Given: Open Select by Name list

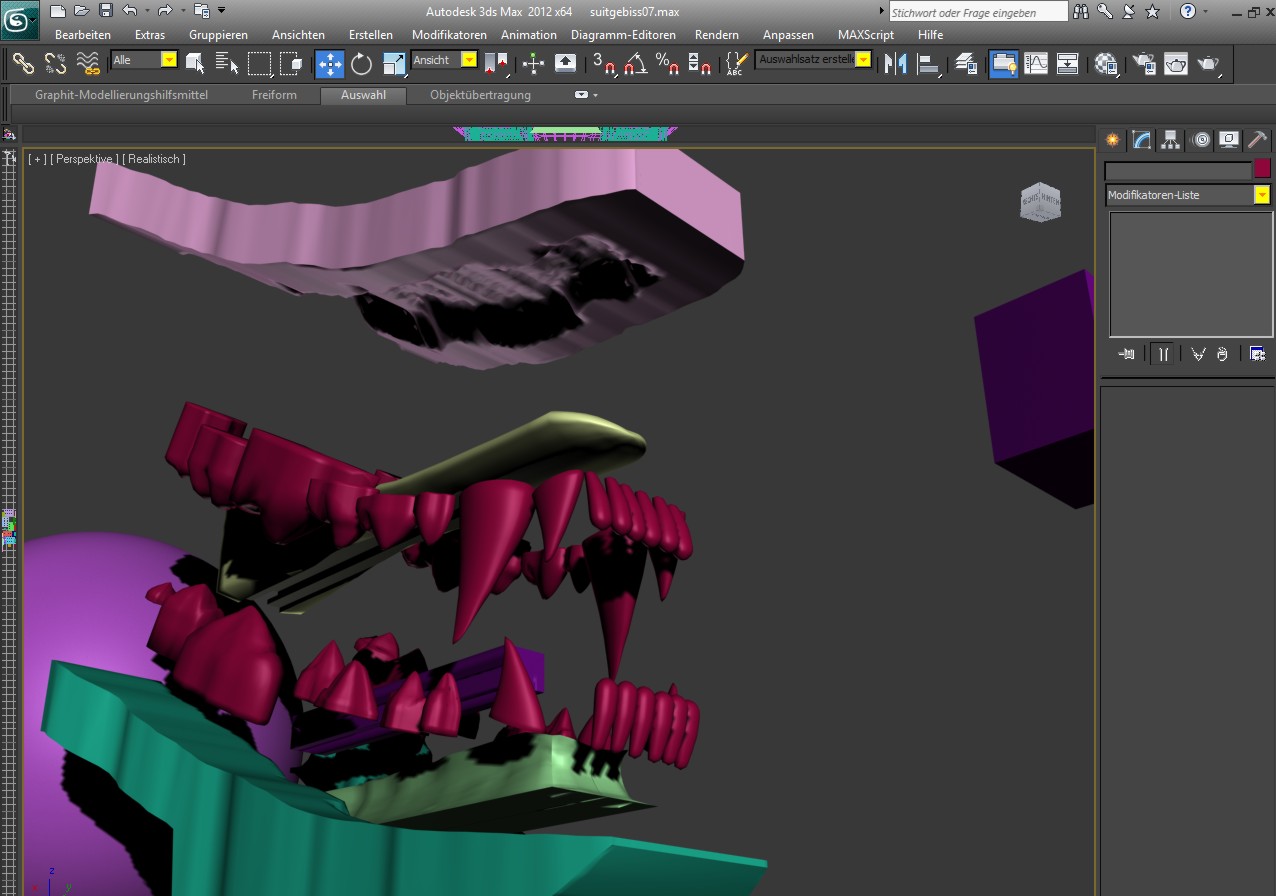Looking at the screenshot, I should coord(227,64).
